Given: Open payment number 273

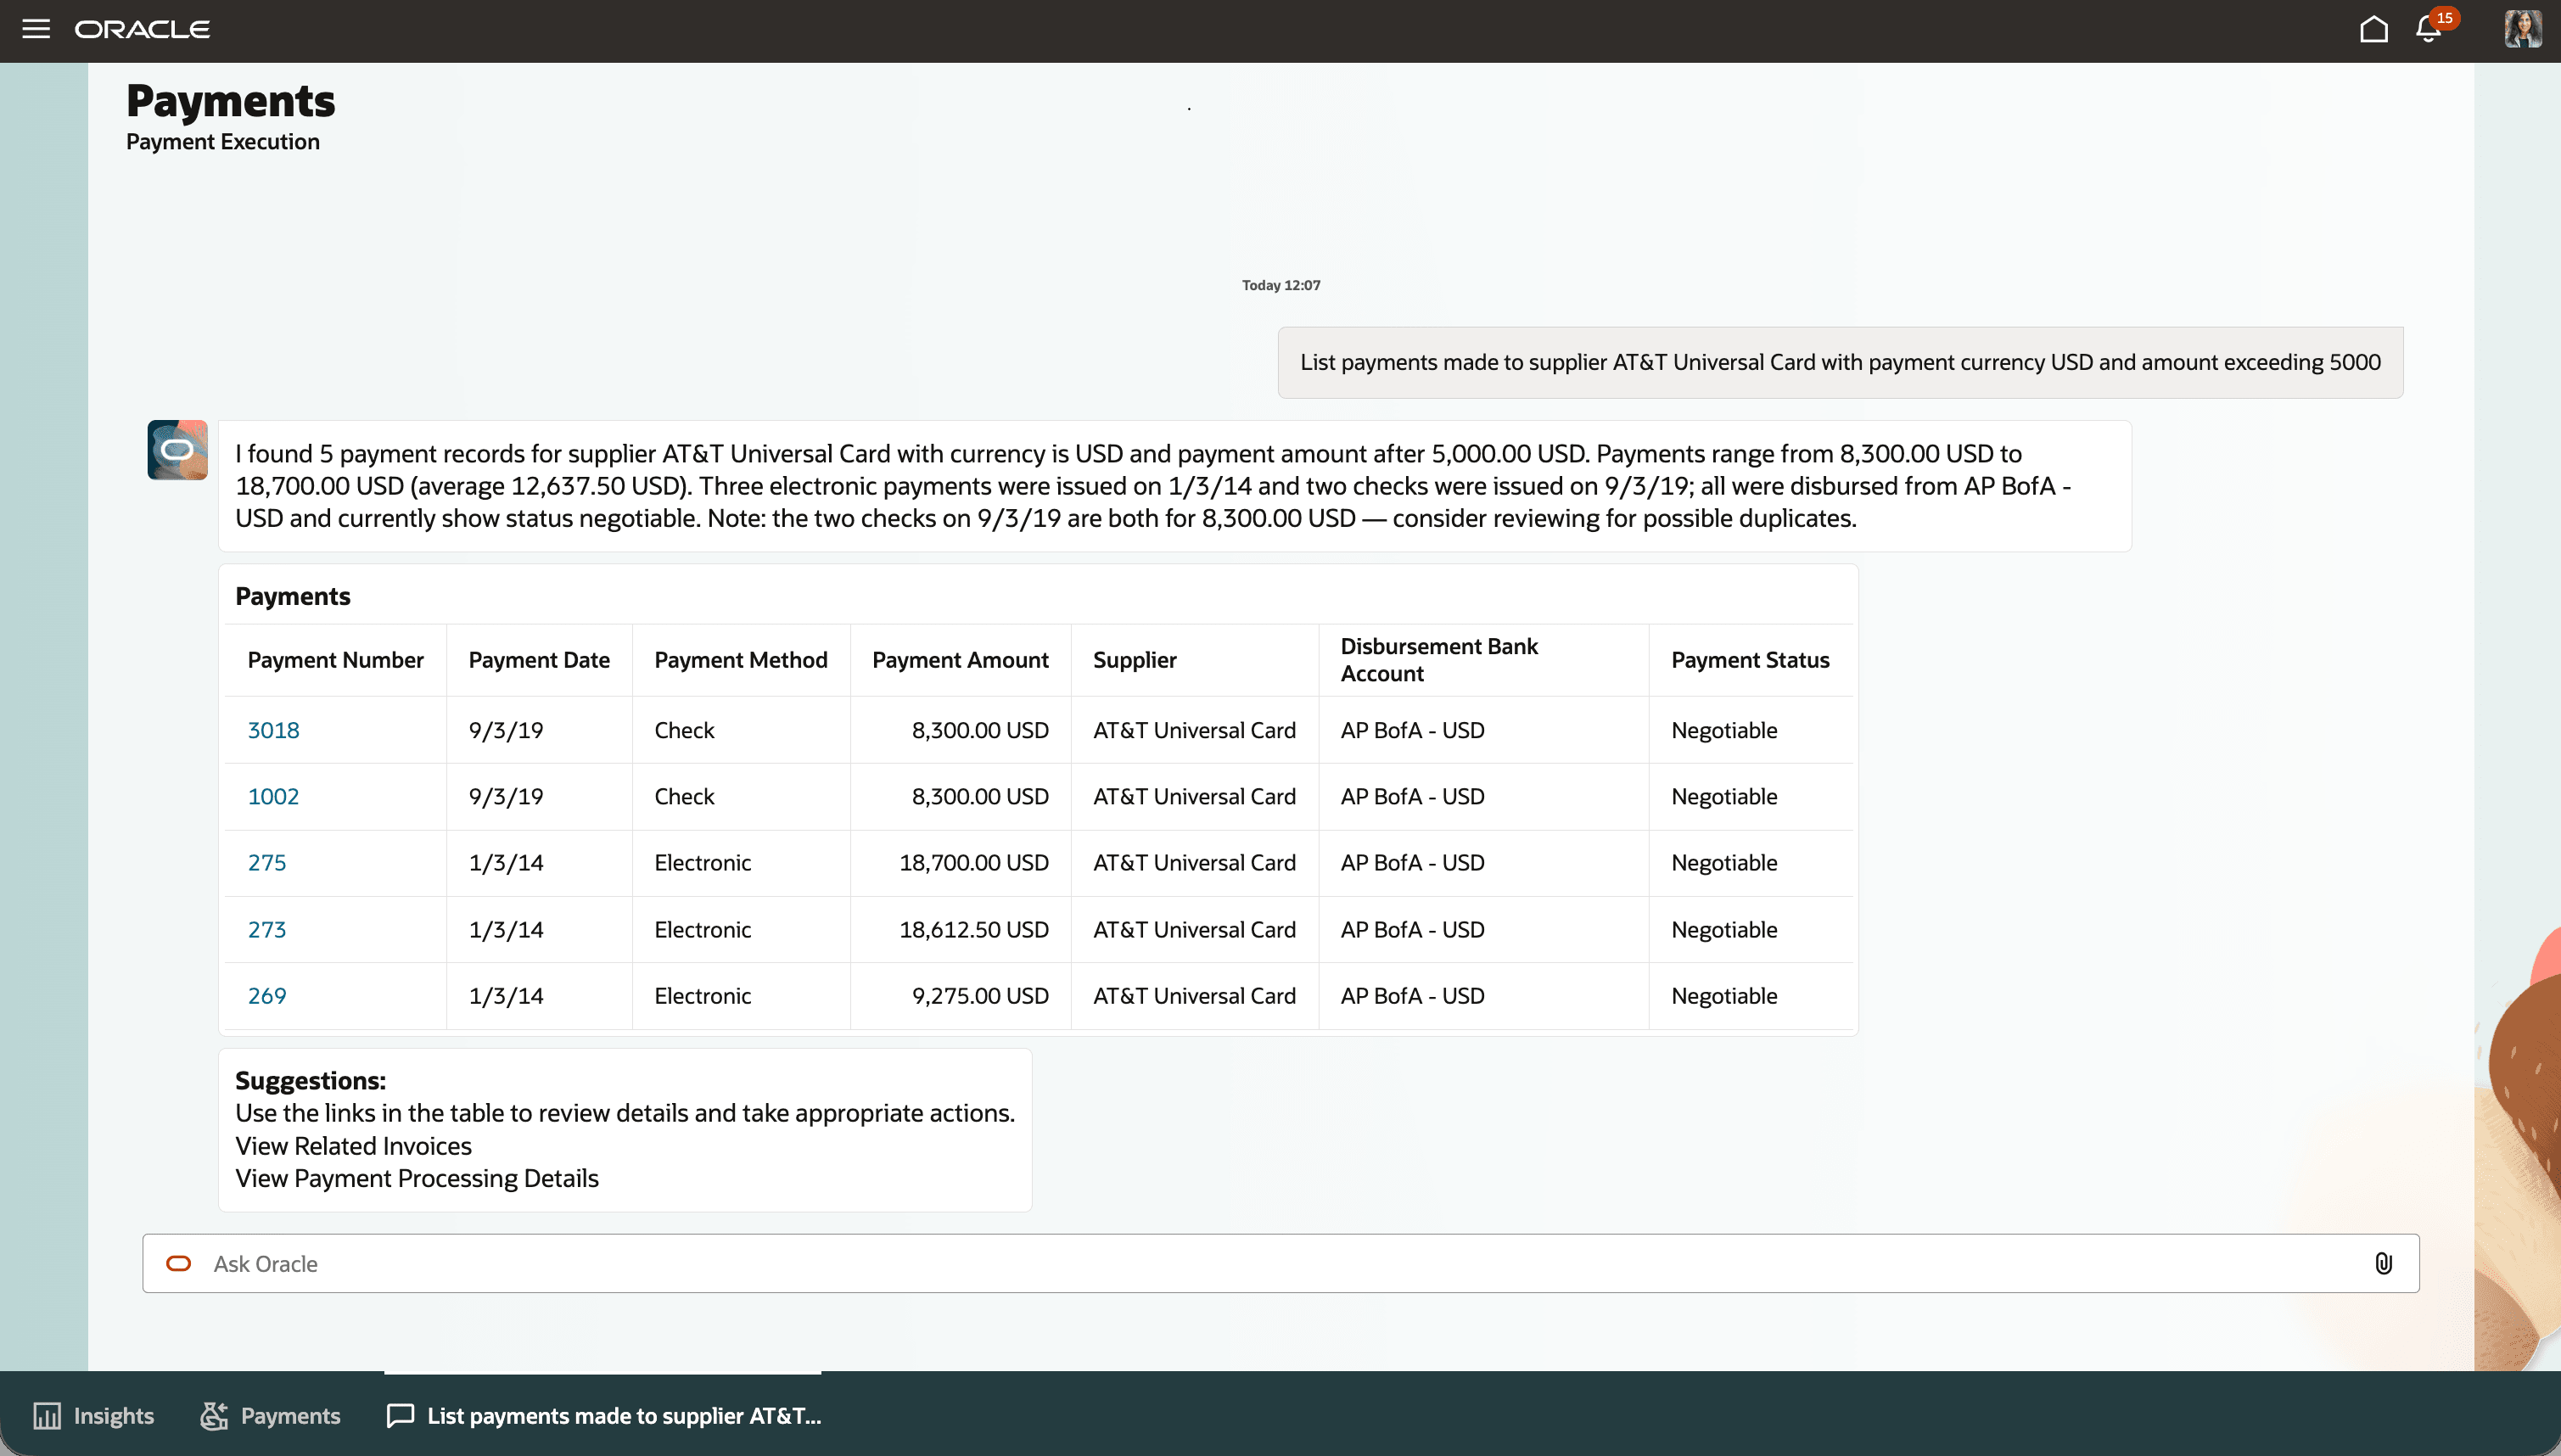Looking at the screenshot, I should click(267, 929).
